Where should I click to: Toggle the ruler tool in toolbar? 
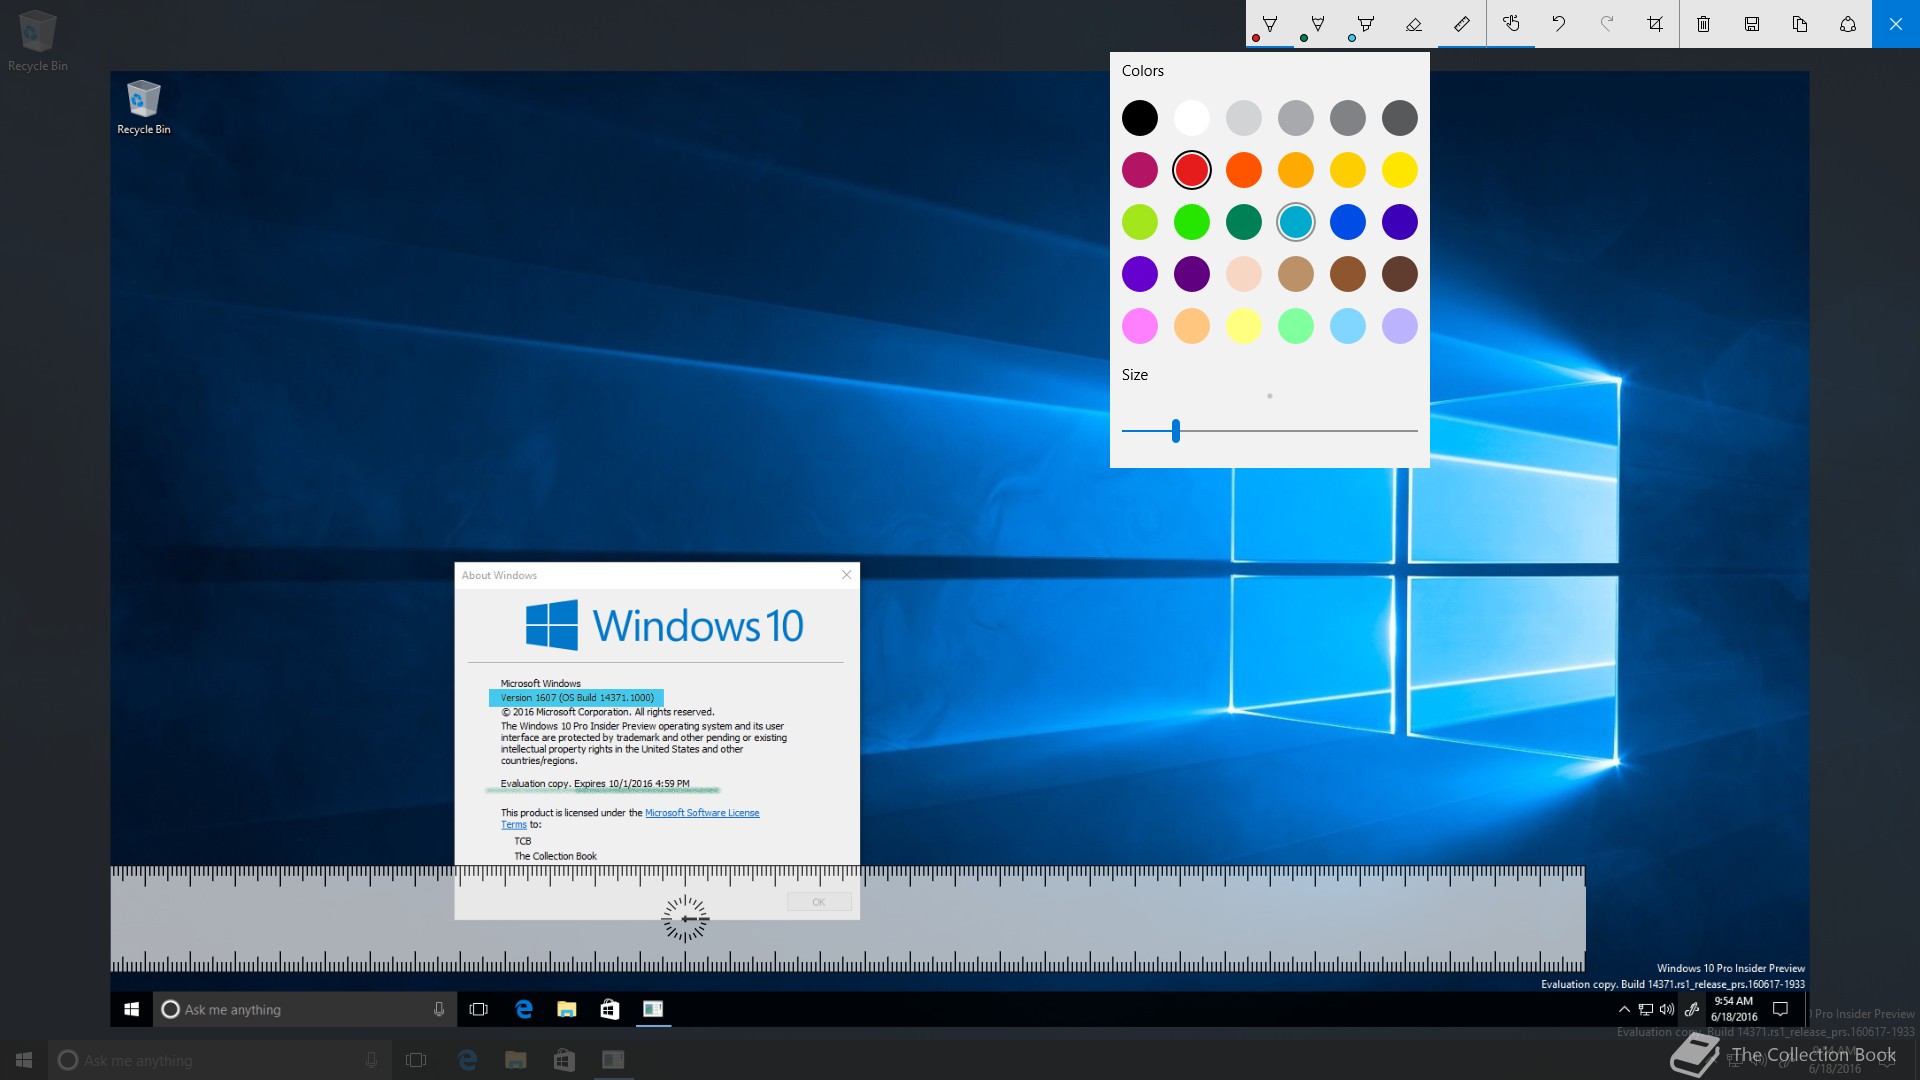coord(1461,24)
